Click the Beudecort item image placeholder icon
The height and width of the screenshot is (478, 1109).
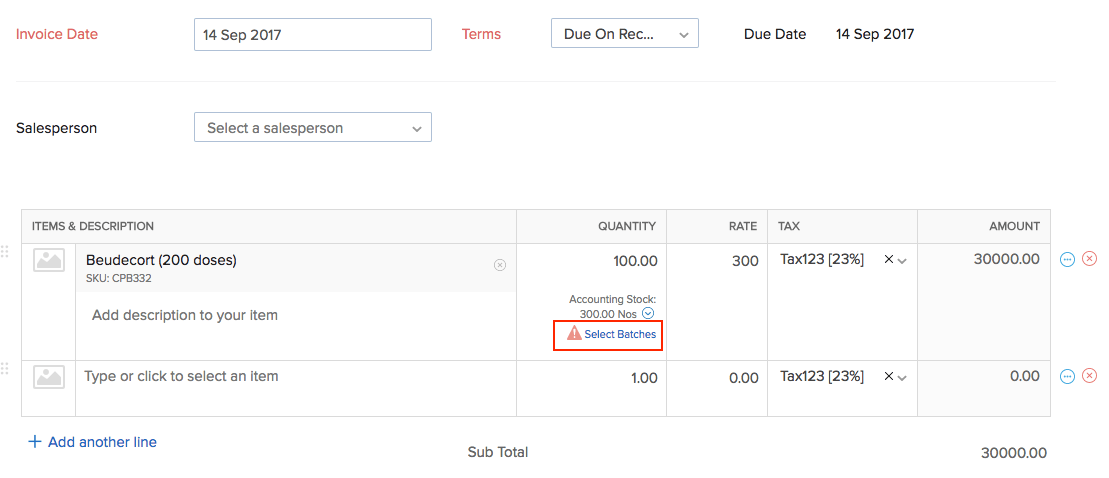pos(49,261)
